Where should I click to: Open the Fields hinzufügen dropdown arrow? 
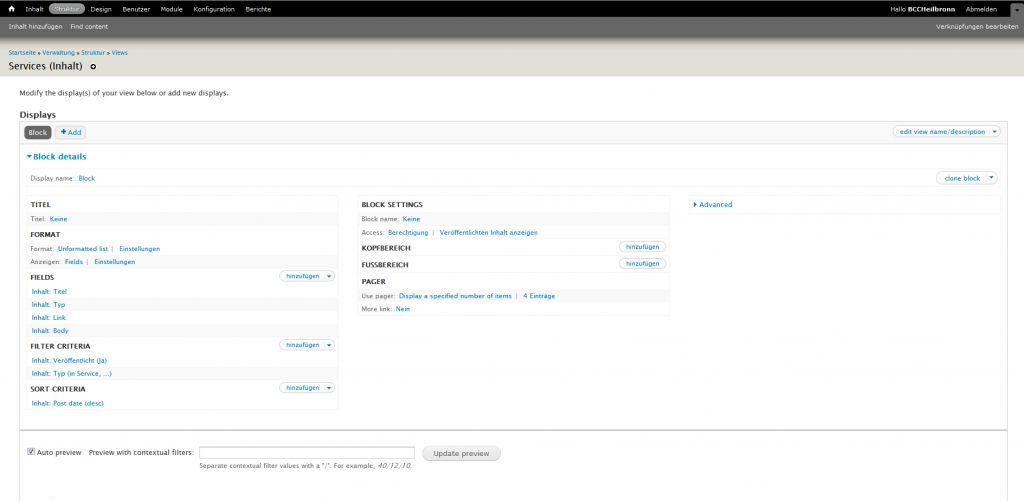pyautogui.click(x=329, y=276)
